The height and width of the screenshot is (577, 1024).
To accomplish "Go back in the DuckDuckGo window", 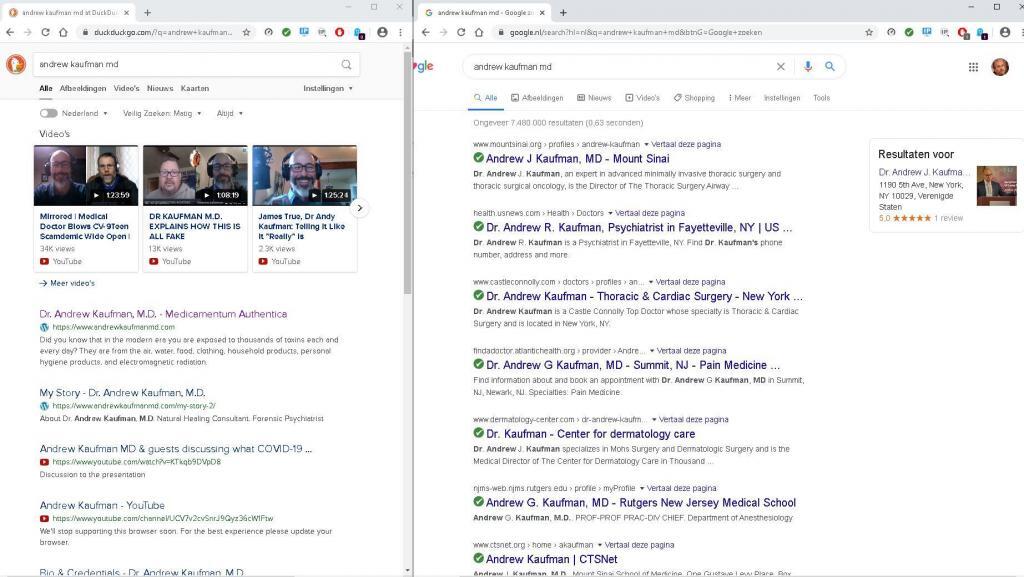I will (x=10, y=32).
